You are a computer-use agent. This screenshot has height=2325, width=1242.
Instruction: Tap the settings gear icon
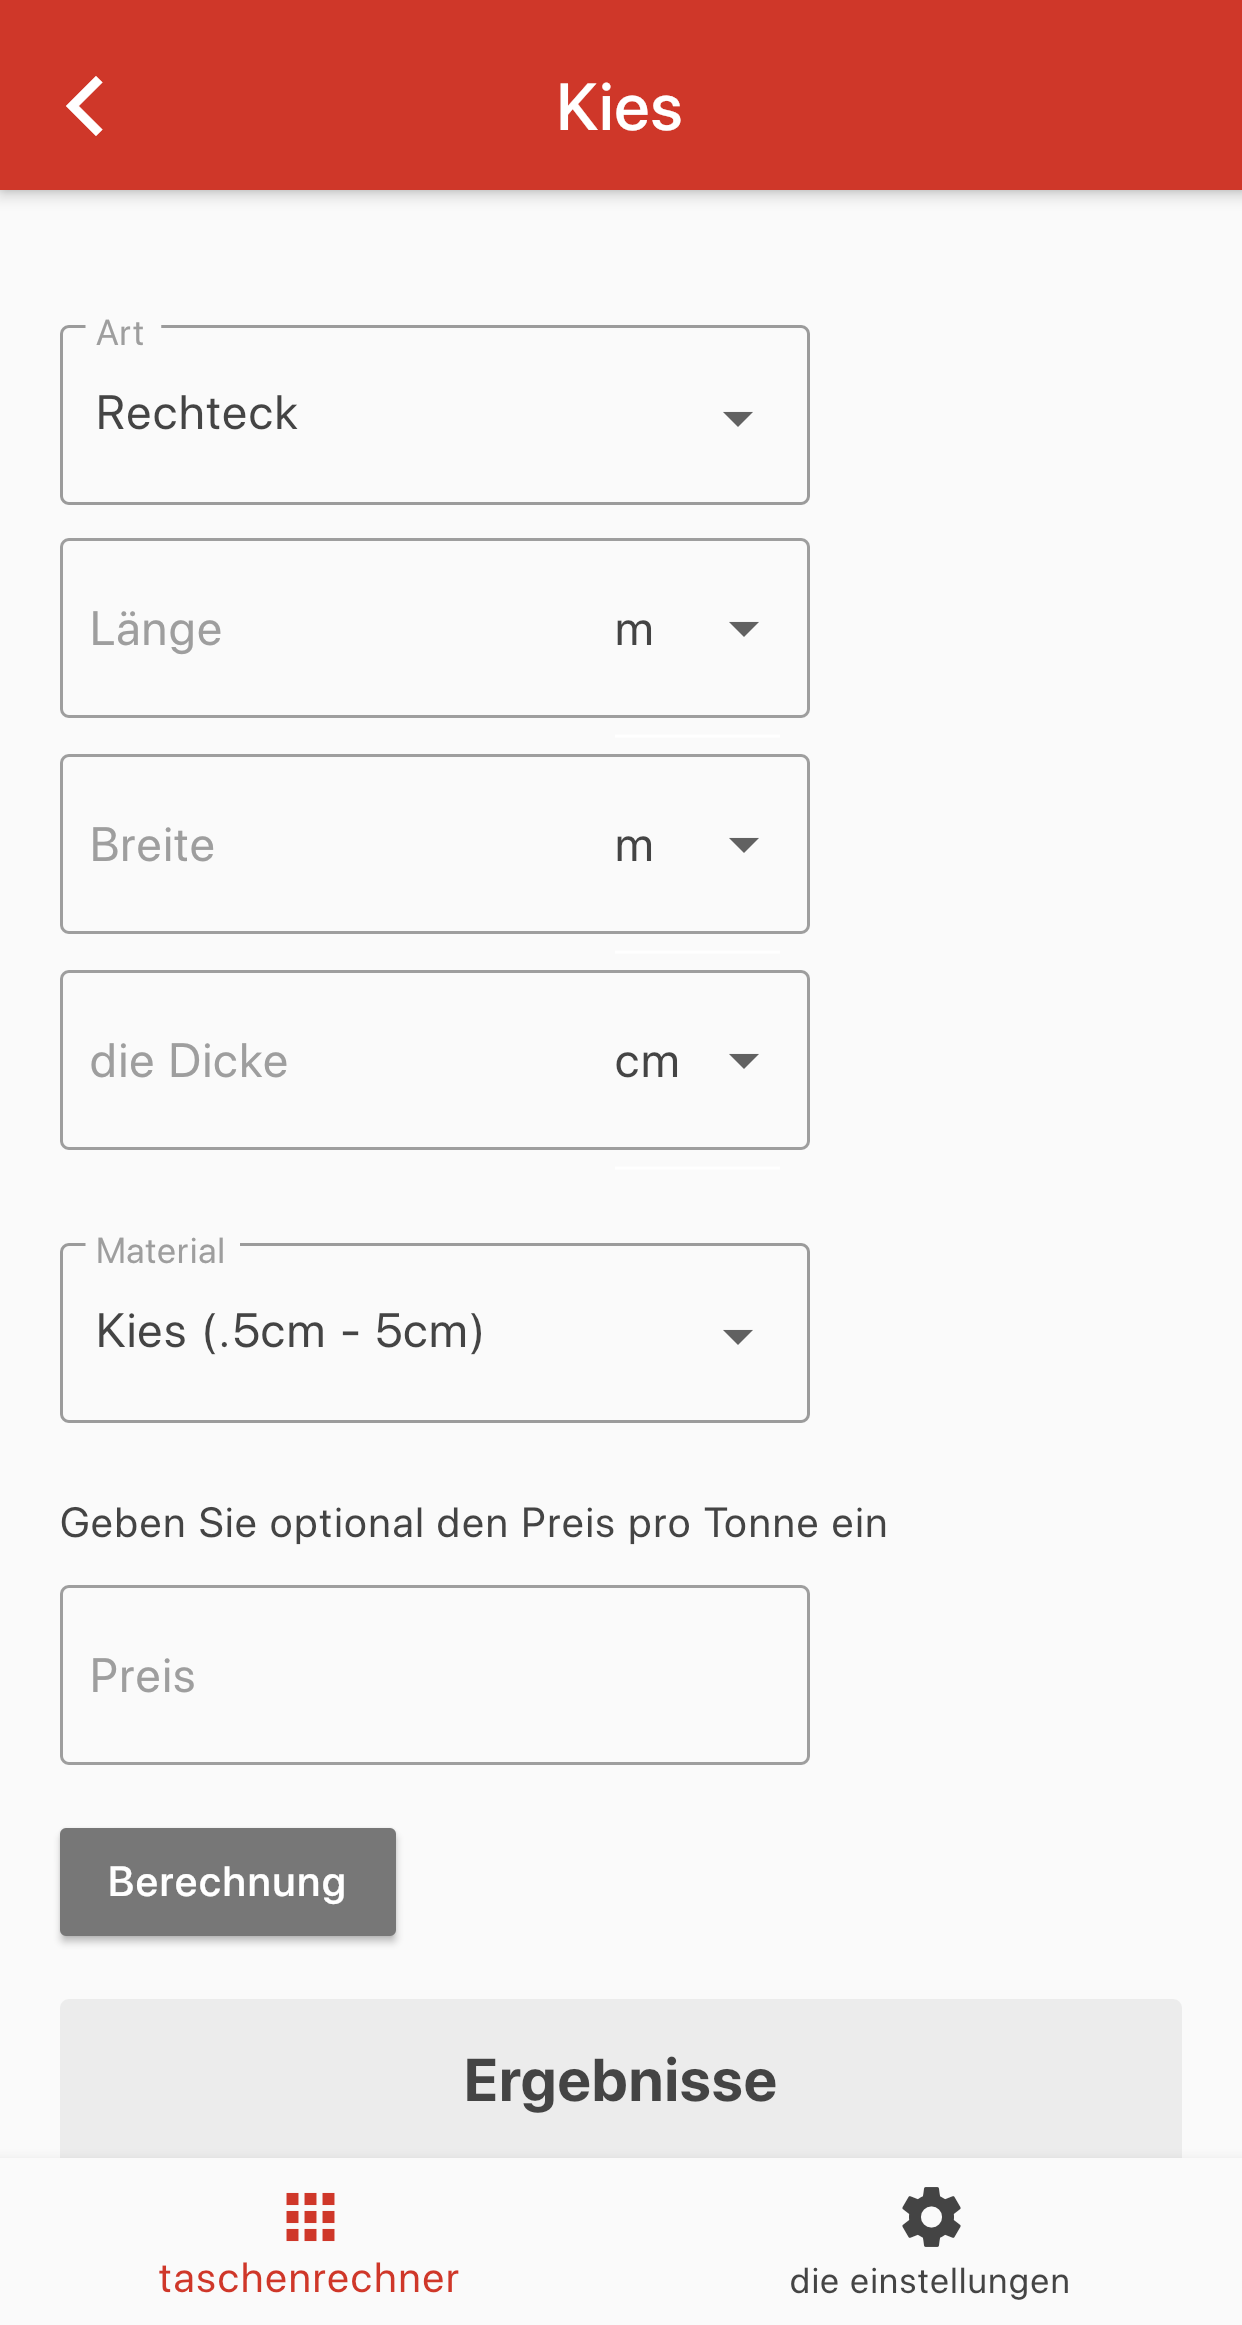point(931,2217)
